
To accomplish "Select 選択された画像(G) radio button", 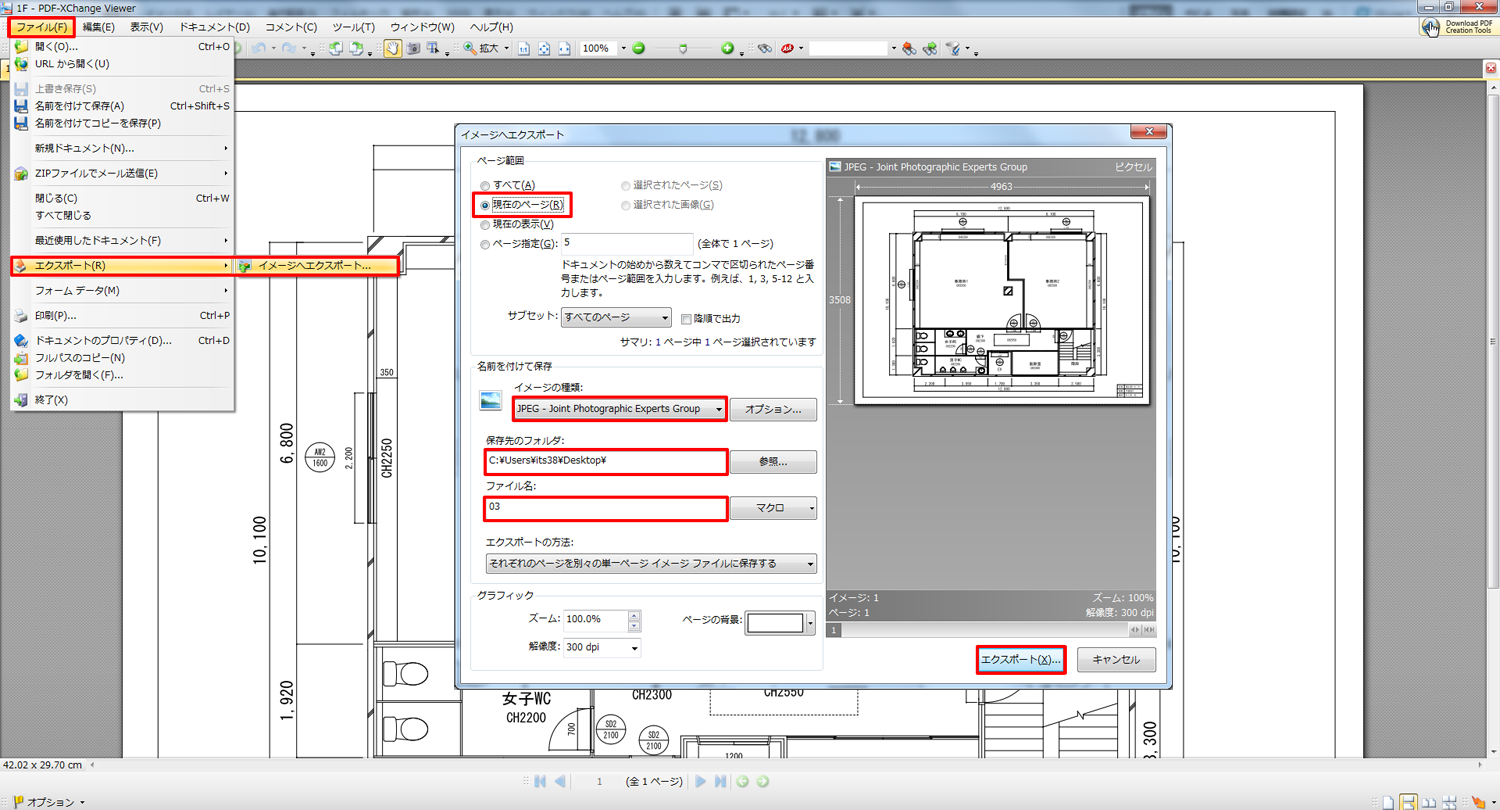I will point(626,205).
